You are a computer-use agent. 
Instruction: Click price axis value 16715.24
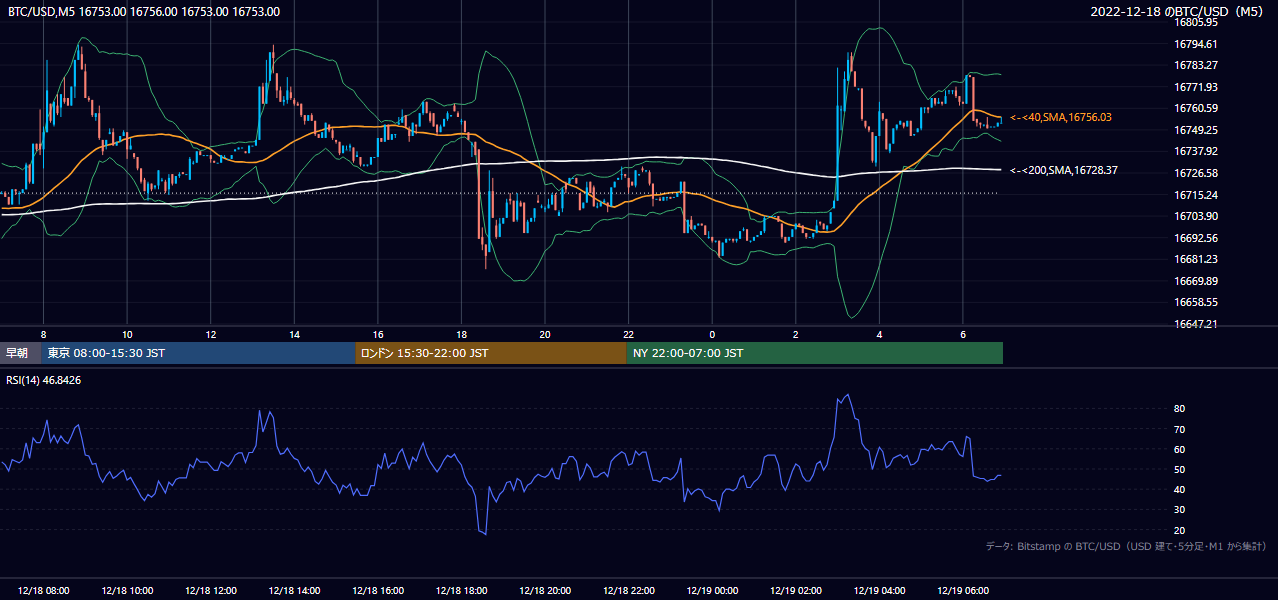[x=1195, y=195]
